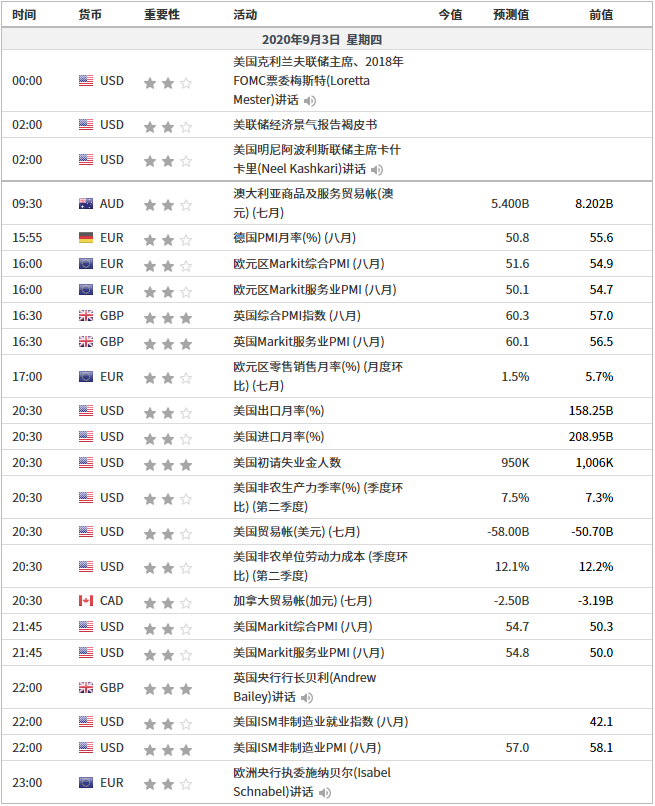Screen dimensions: 655x806
Task: Click importance stars for 德国PMI月率
Action: pos(168,240)
